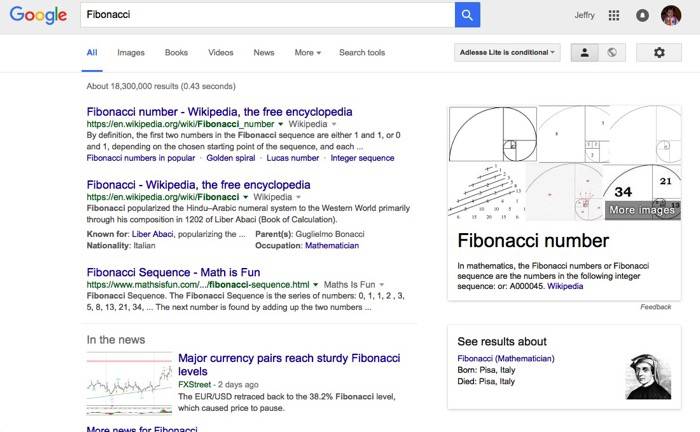Hide private results with globe icon

611,52
